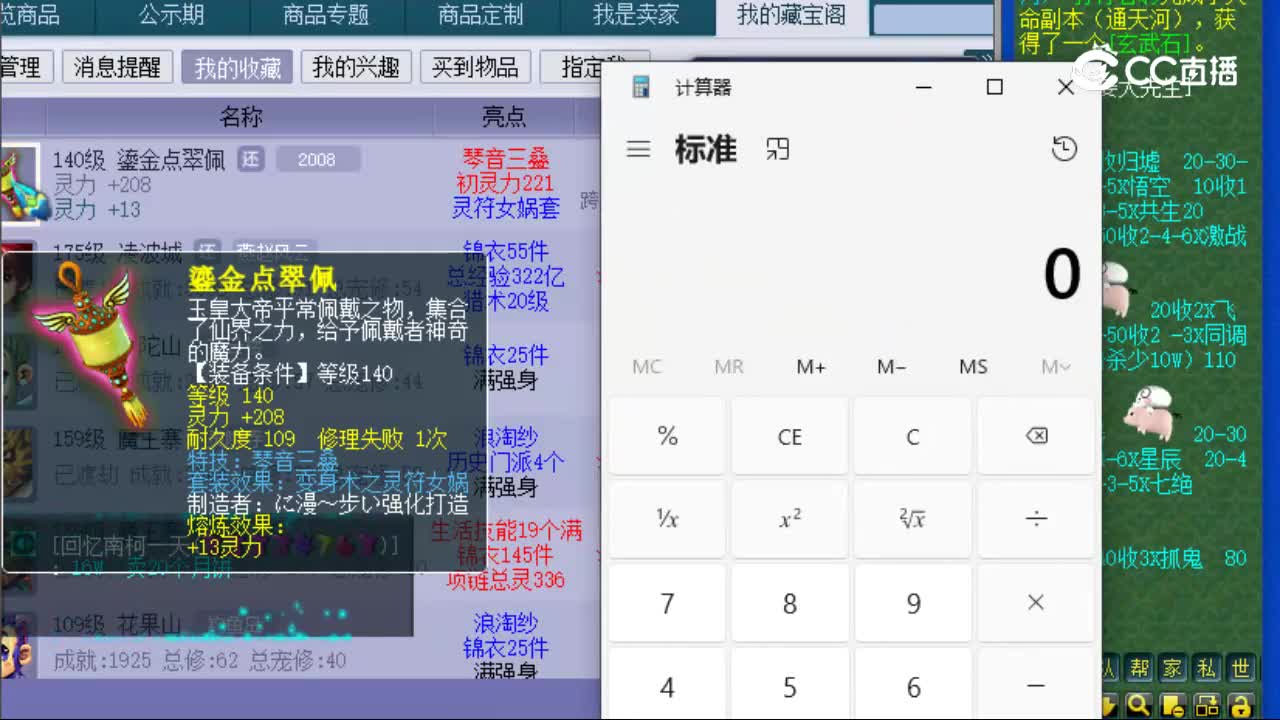
Task: Click digit 4 on calculator
Action: click(667, 686)
